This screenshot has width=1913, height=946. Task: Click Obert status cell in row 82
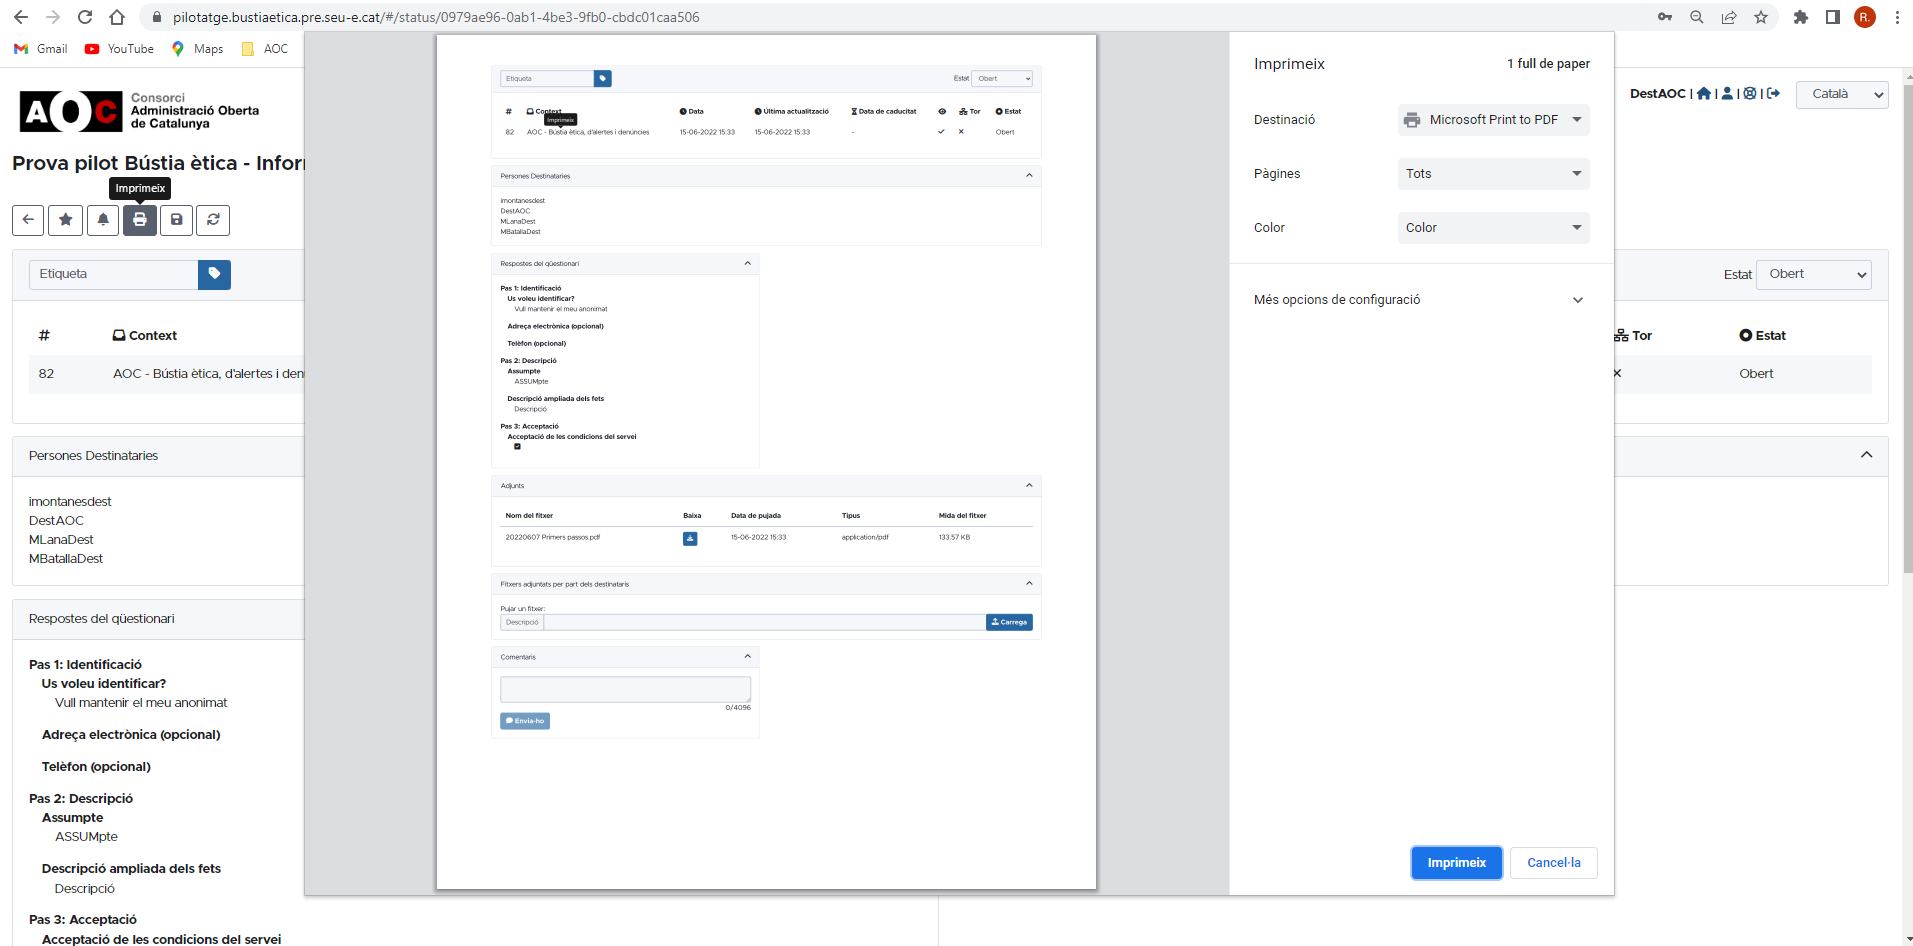tap(1756, 374)
